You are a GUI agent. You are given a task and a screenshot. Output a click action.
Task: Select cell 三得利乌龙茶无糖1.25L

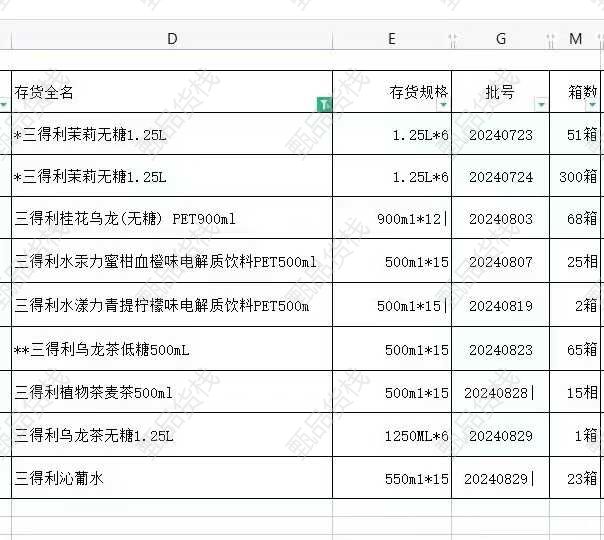pos(172,435)
